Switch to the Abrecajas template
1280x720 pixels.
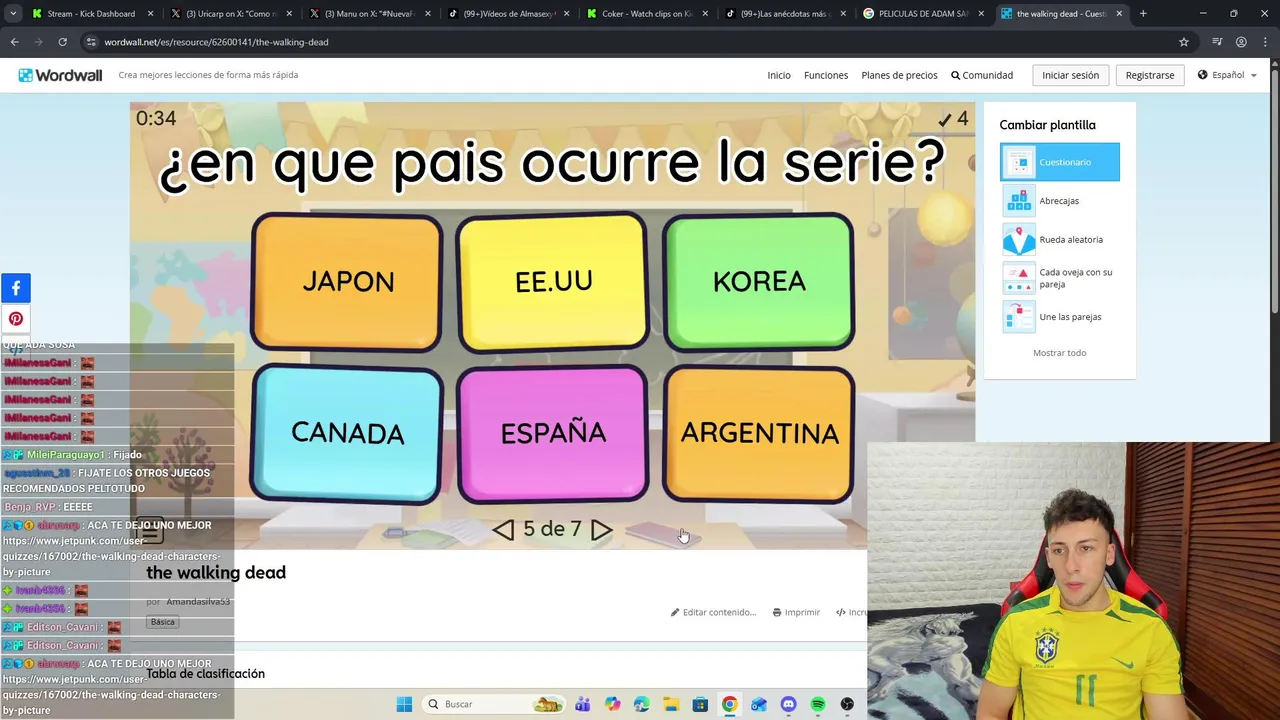1060,201
